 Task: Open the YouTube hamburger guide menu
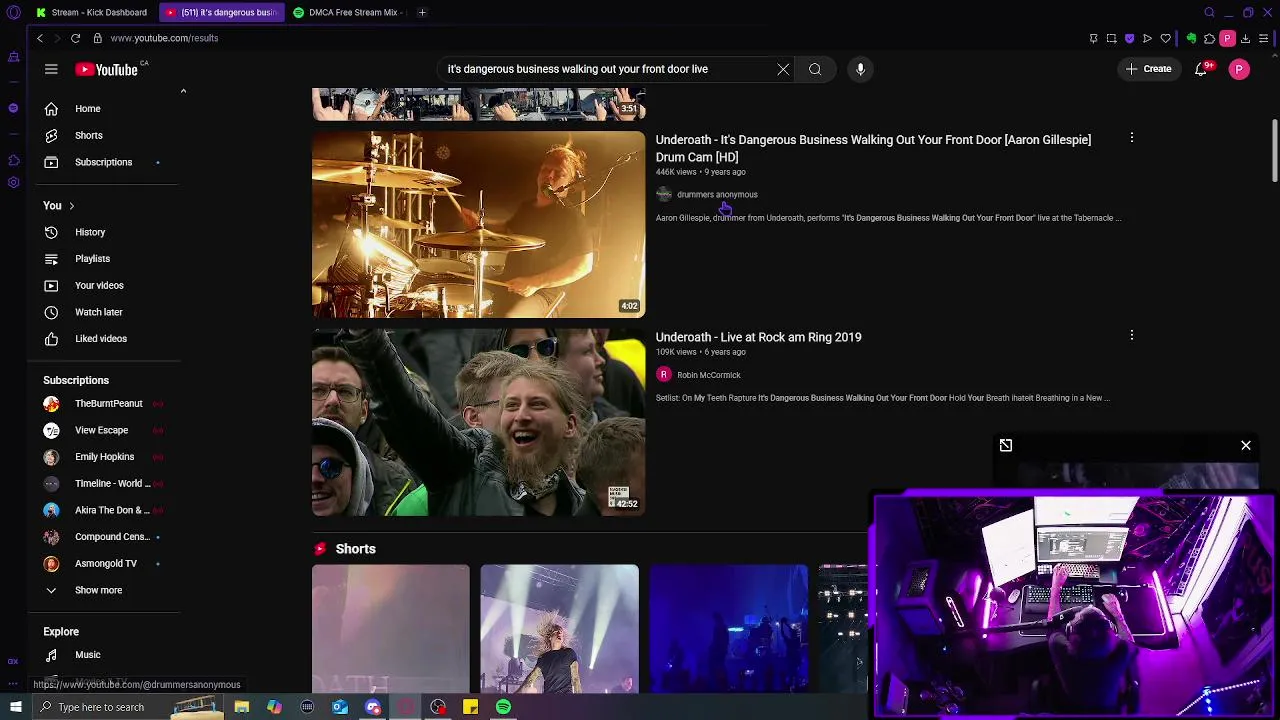point(51,69)
